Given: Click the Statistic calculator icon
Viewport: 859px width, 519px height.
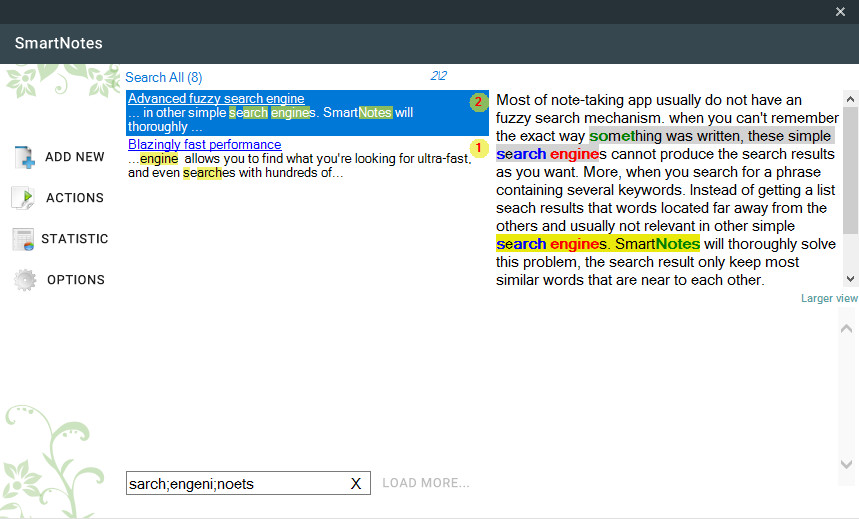Looking at the screenshot, I should coord(24,239).
